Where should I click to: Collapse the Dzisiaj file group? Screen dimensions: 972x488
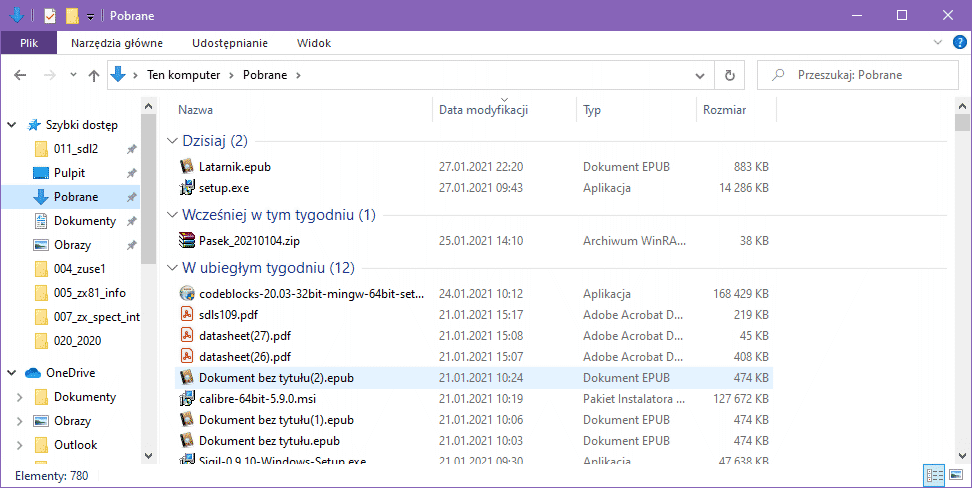tap(169, 141)
